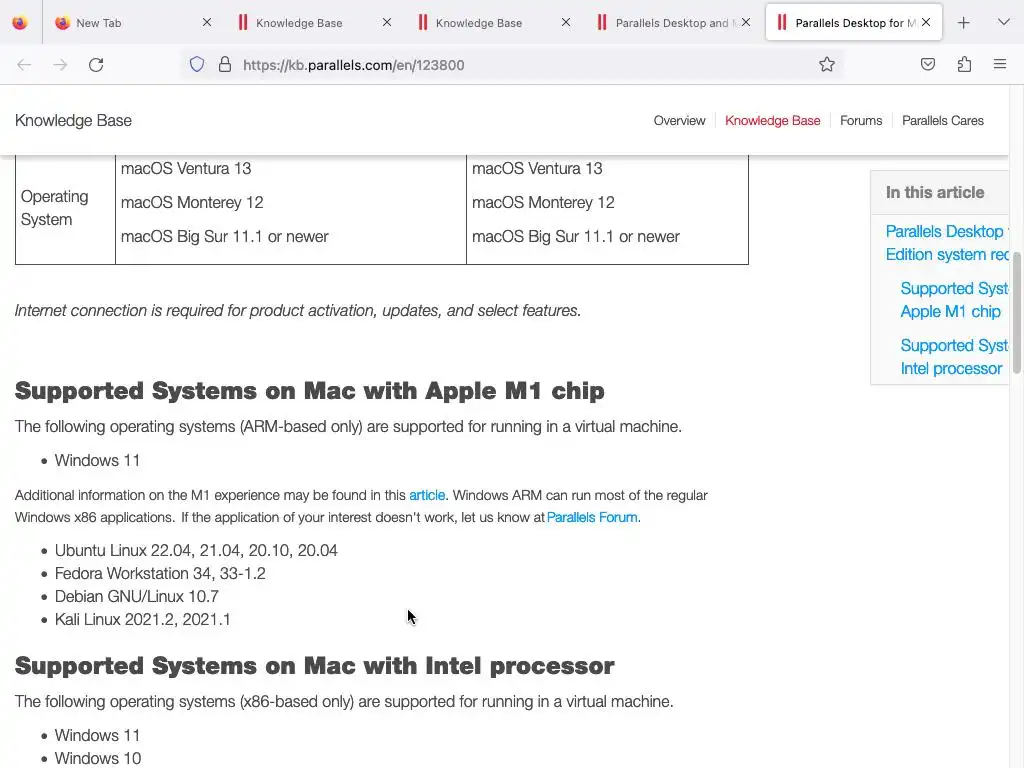Jump to Supported Systems Apple M1 chip section

953,300
